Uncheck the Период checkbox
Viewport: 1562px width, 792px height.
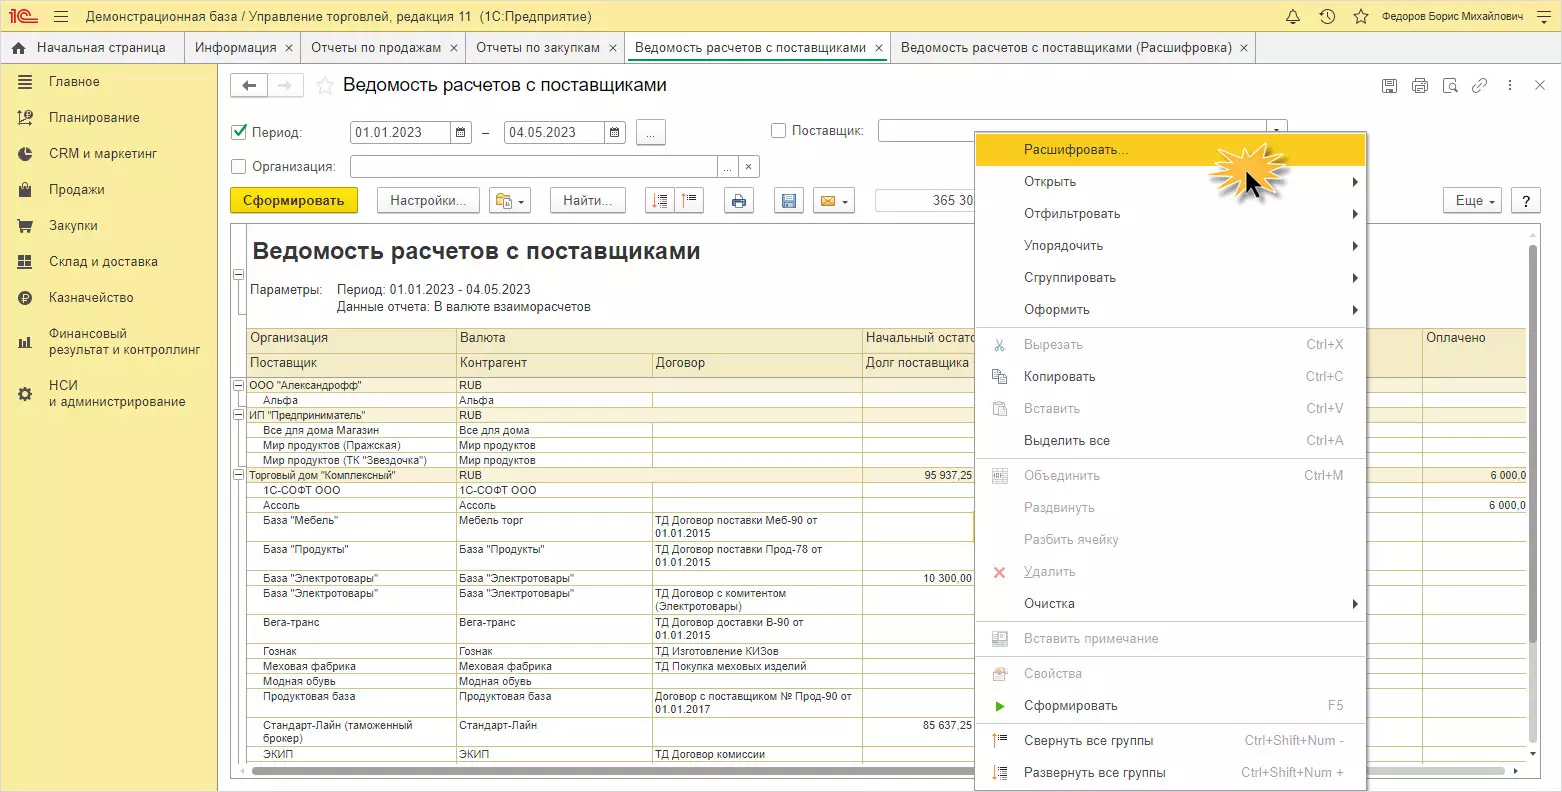pyautogui.click(x=239, y=132)
